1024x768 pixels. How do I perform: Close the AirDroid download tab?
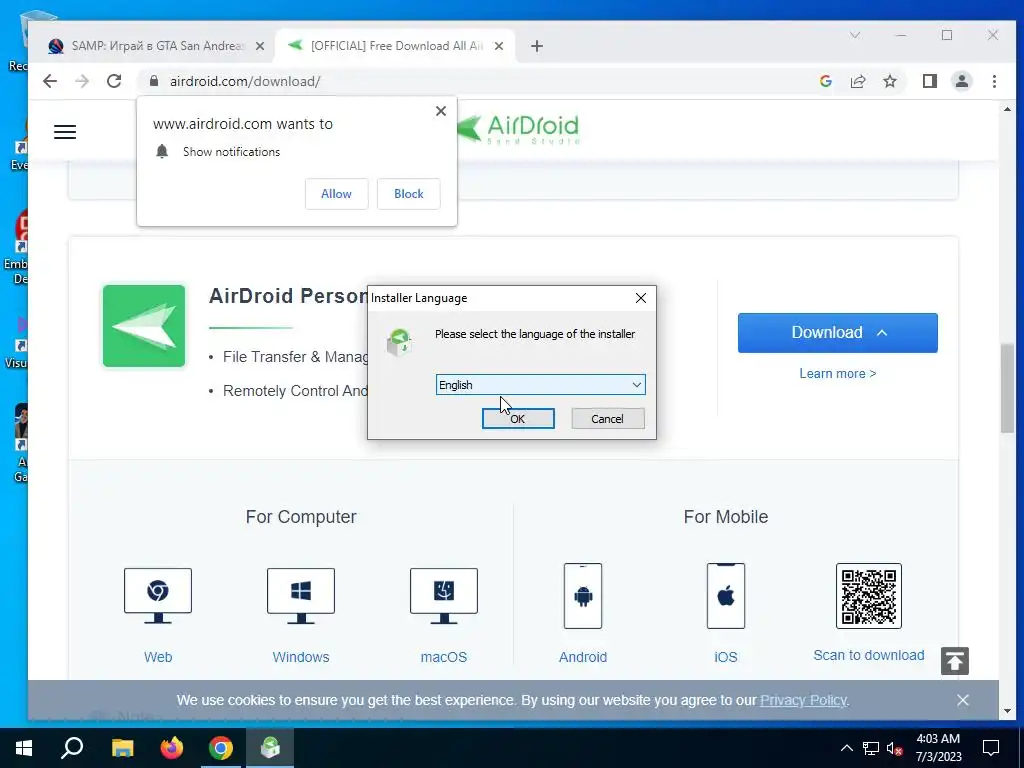(x=499, y=46)
